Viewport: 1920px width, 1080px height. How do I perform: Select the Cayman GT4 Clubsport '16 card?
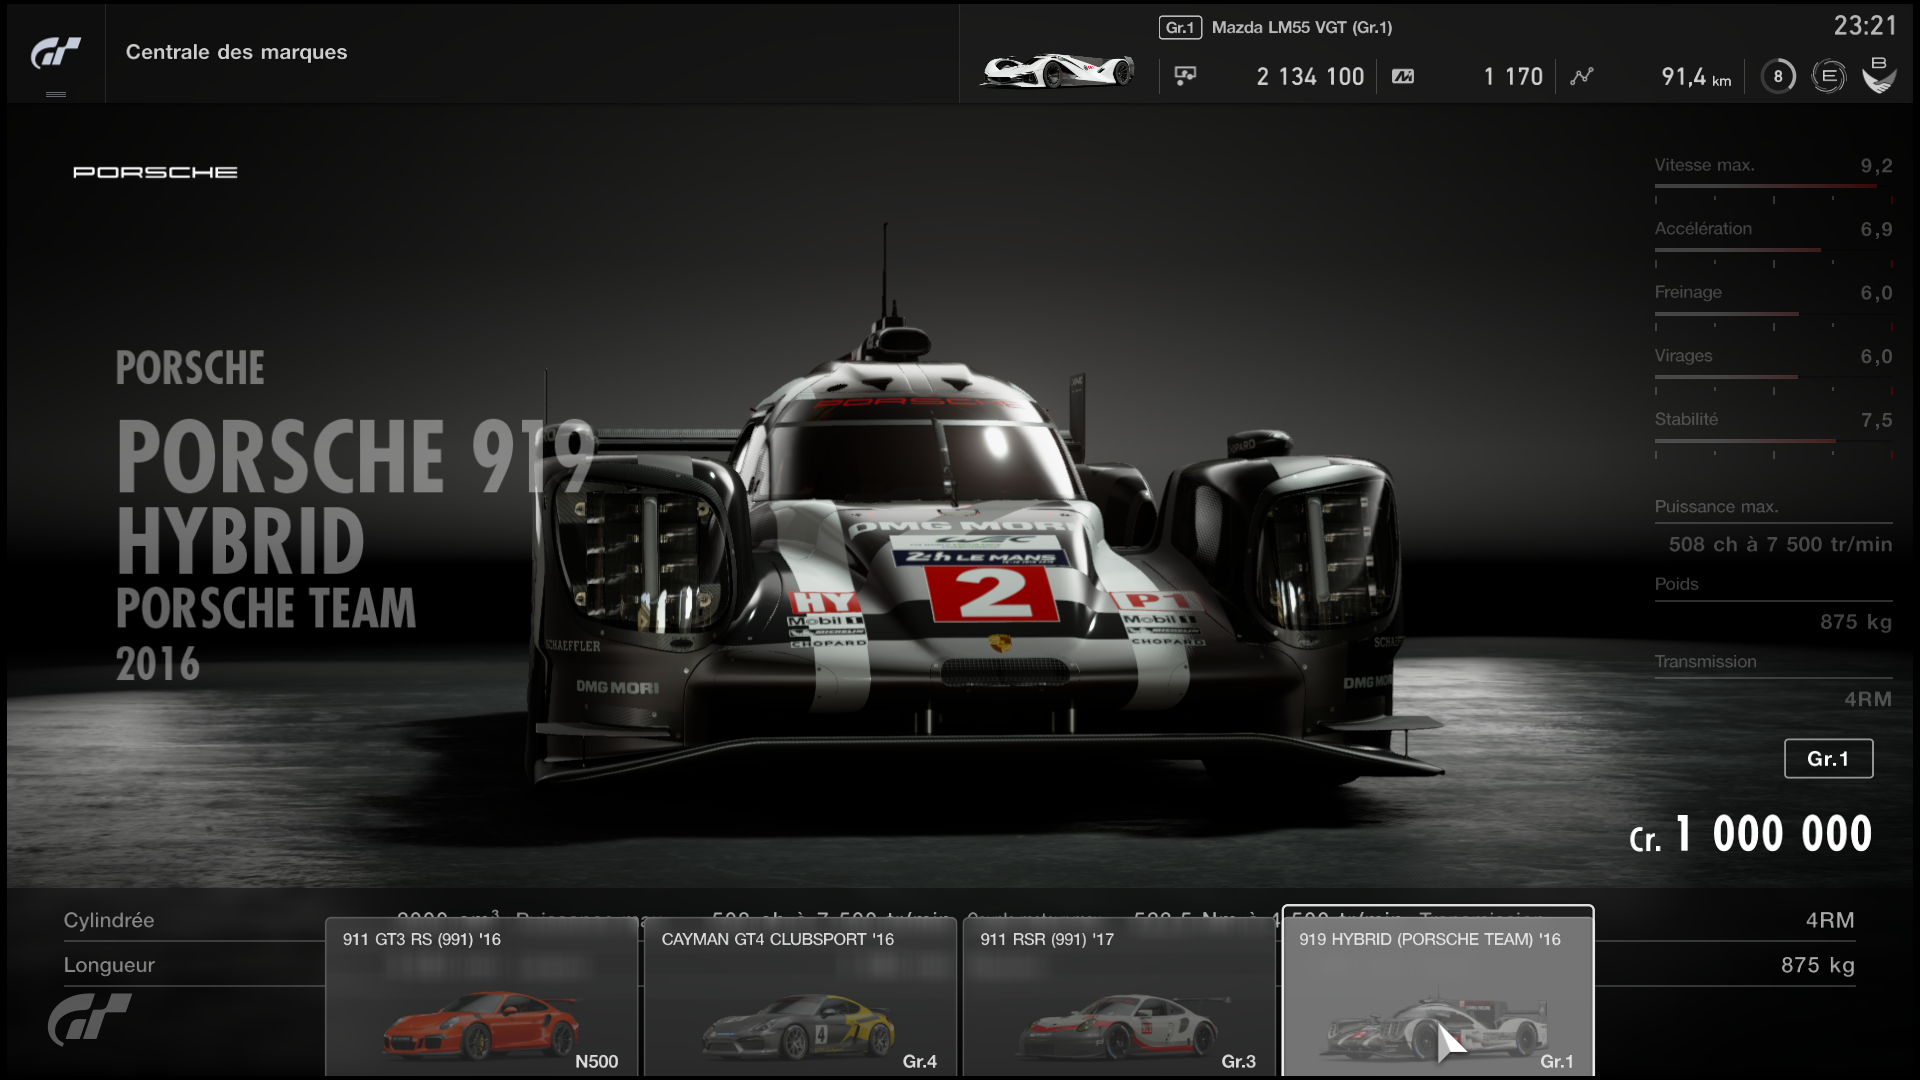tap(800, 997)
